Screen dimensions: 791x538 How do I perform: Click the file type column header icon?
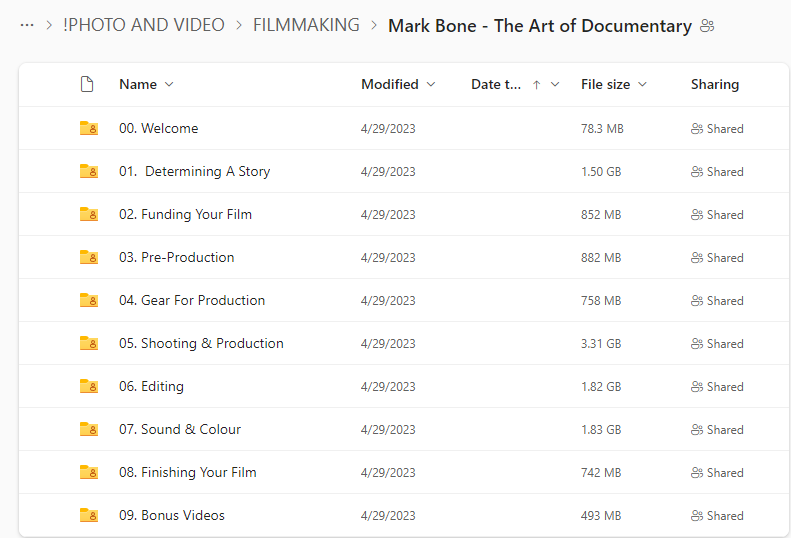[x=87, y=84]
